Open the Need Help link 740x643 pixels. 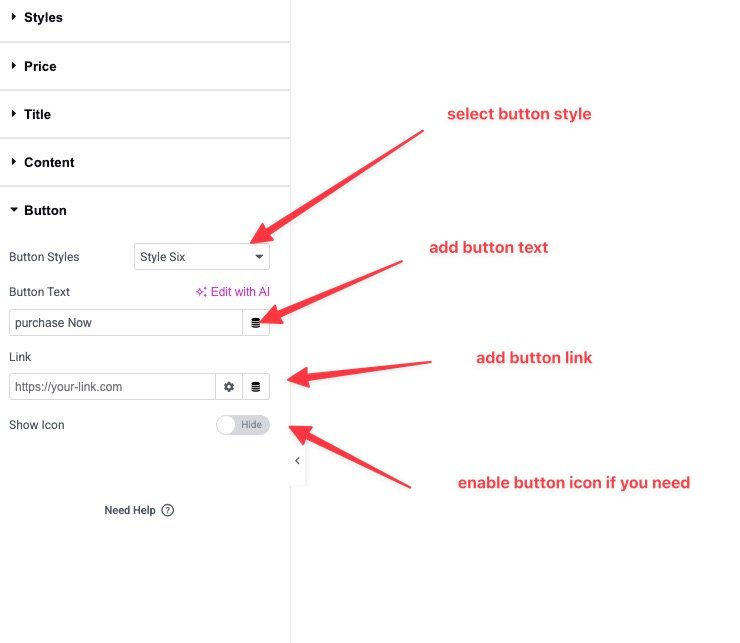pos(130,510)
